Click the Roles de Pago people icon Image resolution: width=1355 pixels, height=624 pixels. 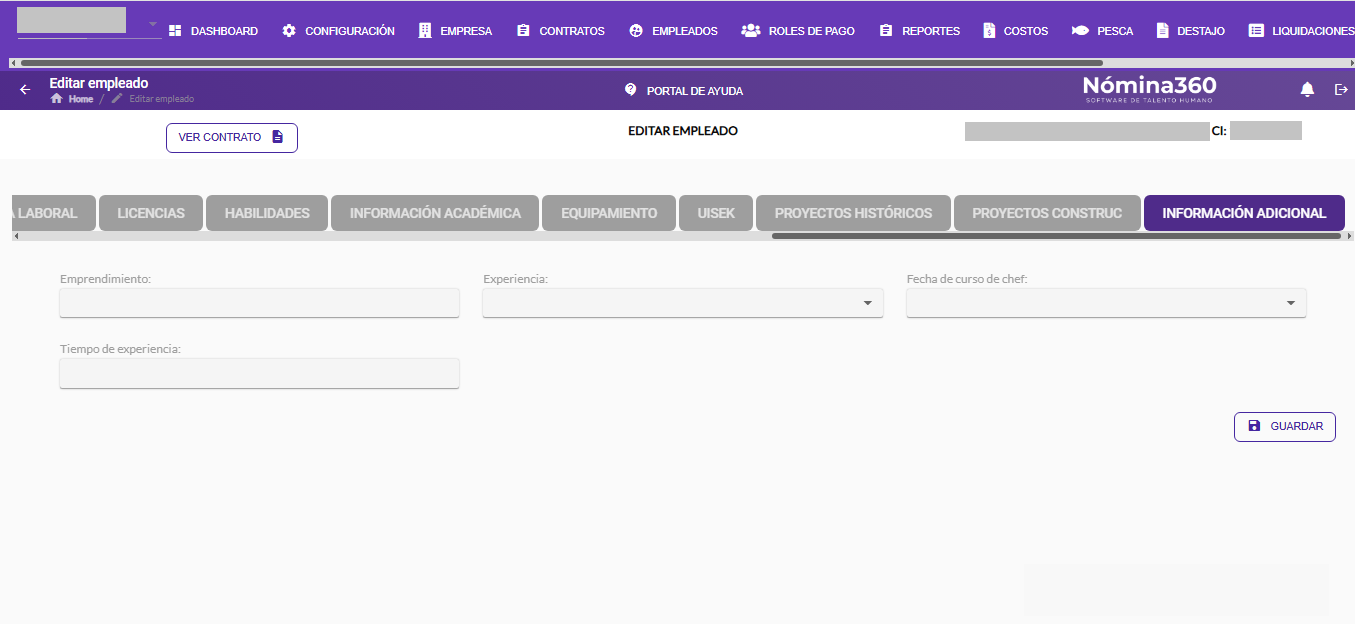tap(751, 31)
